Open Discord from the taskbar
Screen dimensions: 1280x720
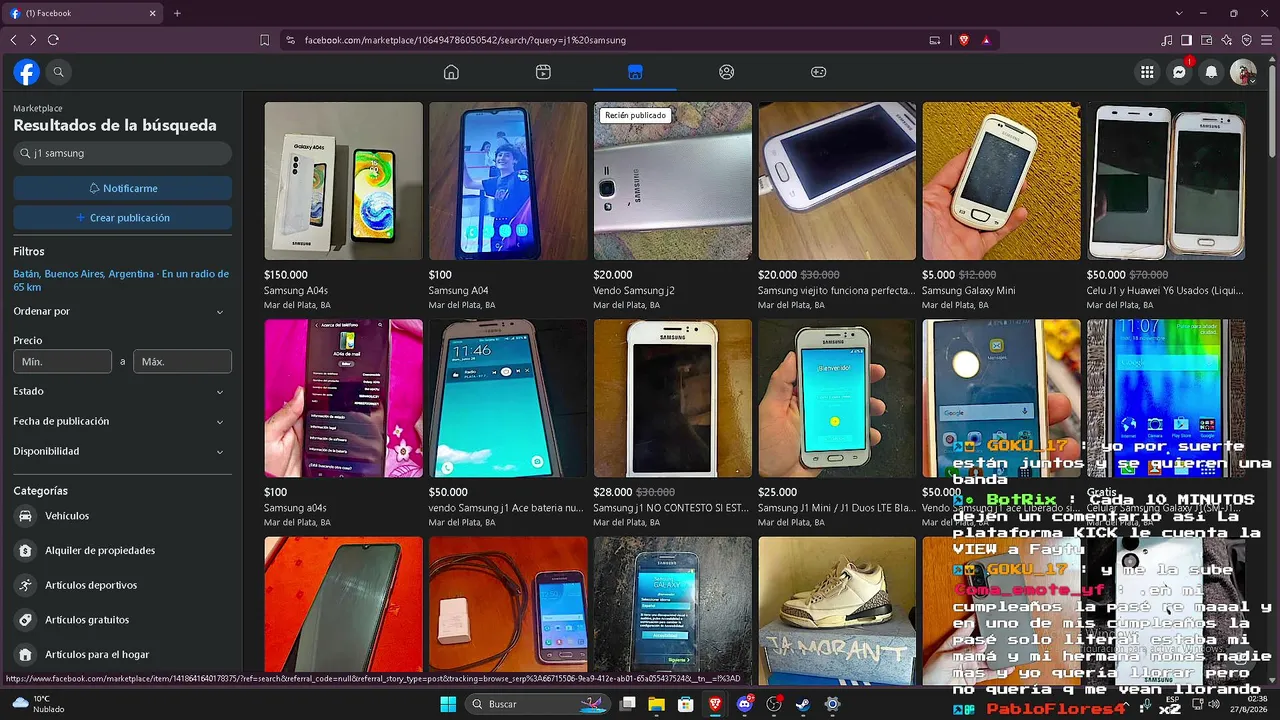(745, 704)
